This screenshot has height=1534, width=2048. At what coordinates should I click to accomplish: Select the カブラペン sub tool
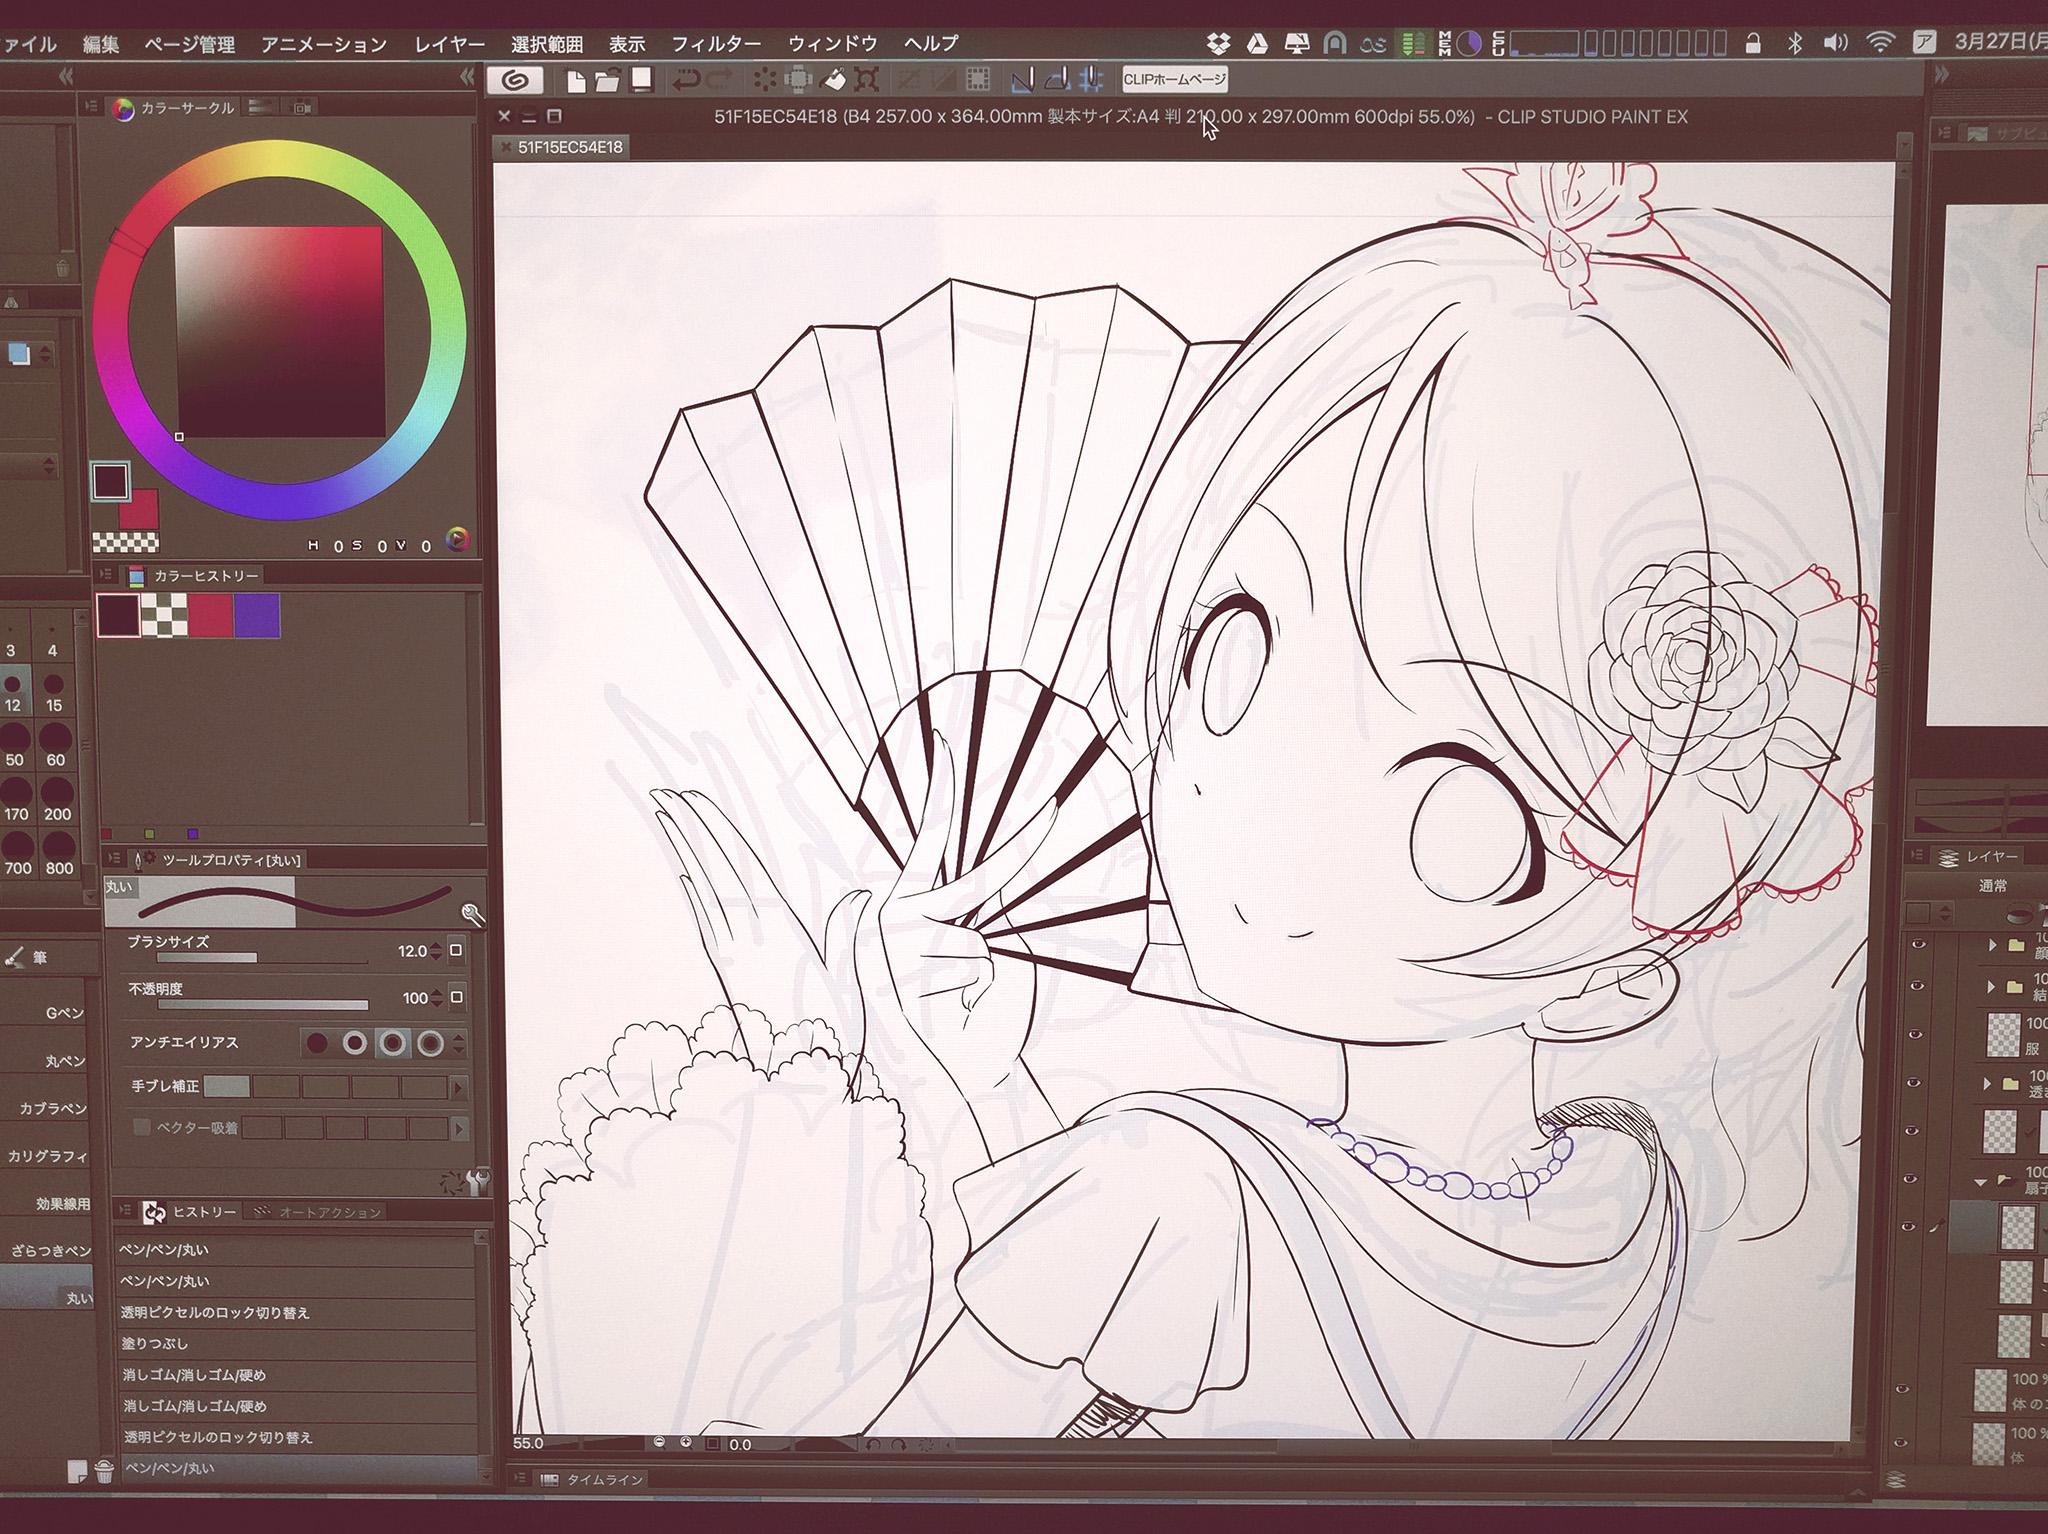point(53,1109)
